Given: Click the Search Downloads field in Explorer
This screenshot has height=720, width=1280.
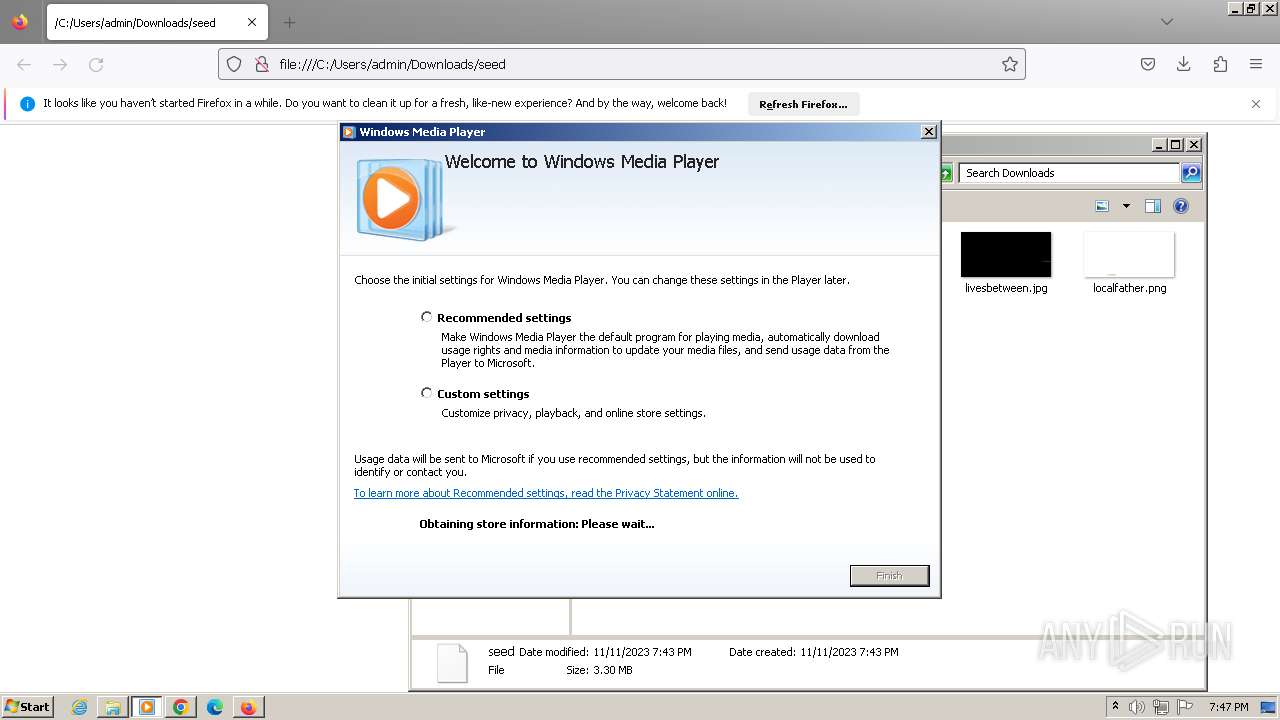Looking at the screenshot, I should click(1070, 173).
